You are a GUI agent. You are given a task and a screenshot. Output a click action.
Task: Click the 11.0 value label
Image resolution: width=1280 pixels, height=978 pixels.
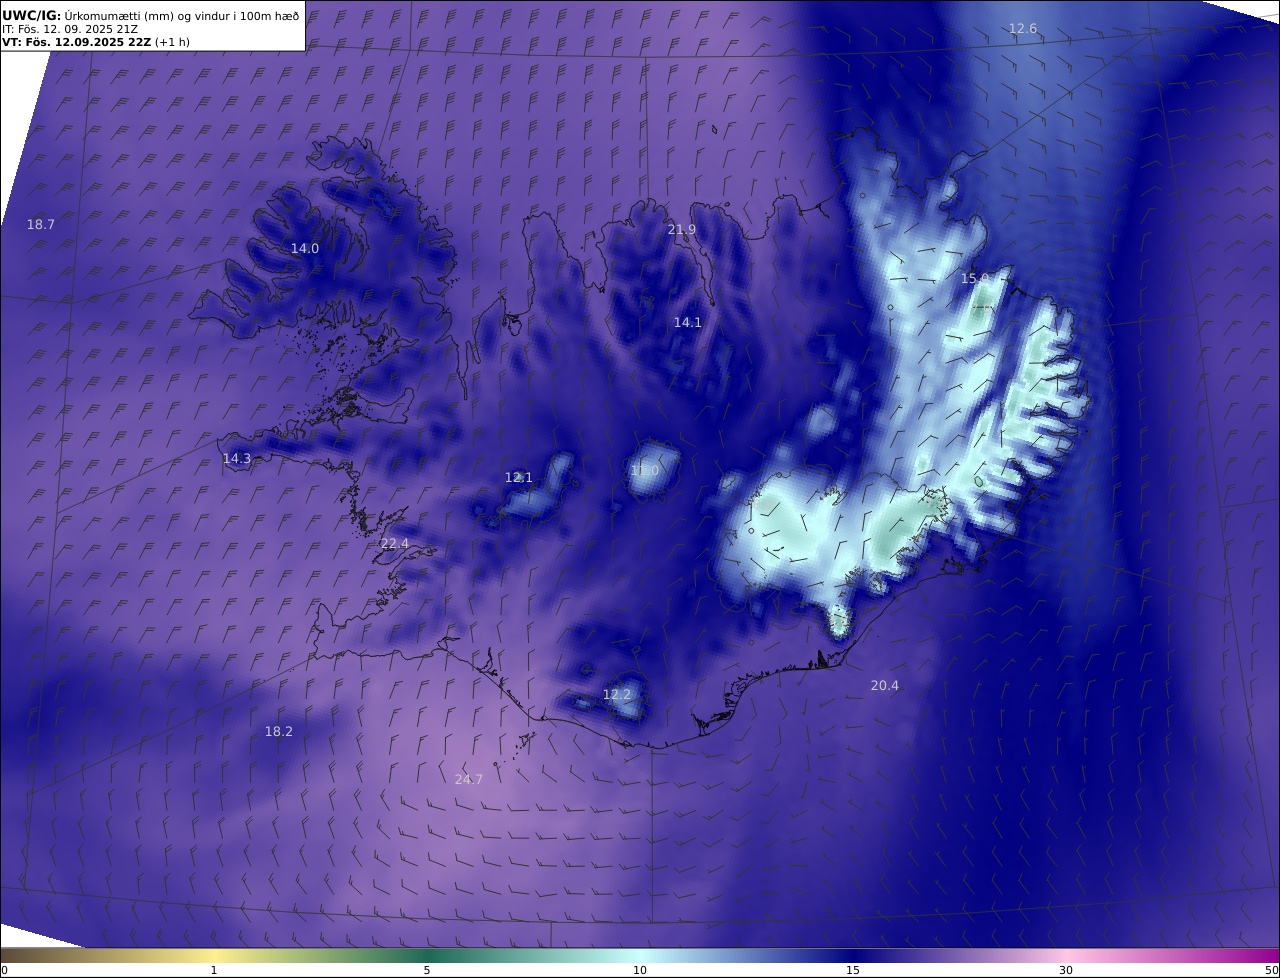click(x=645, y=471)
